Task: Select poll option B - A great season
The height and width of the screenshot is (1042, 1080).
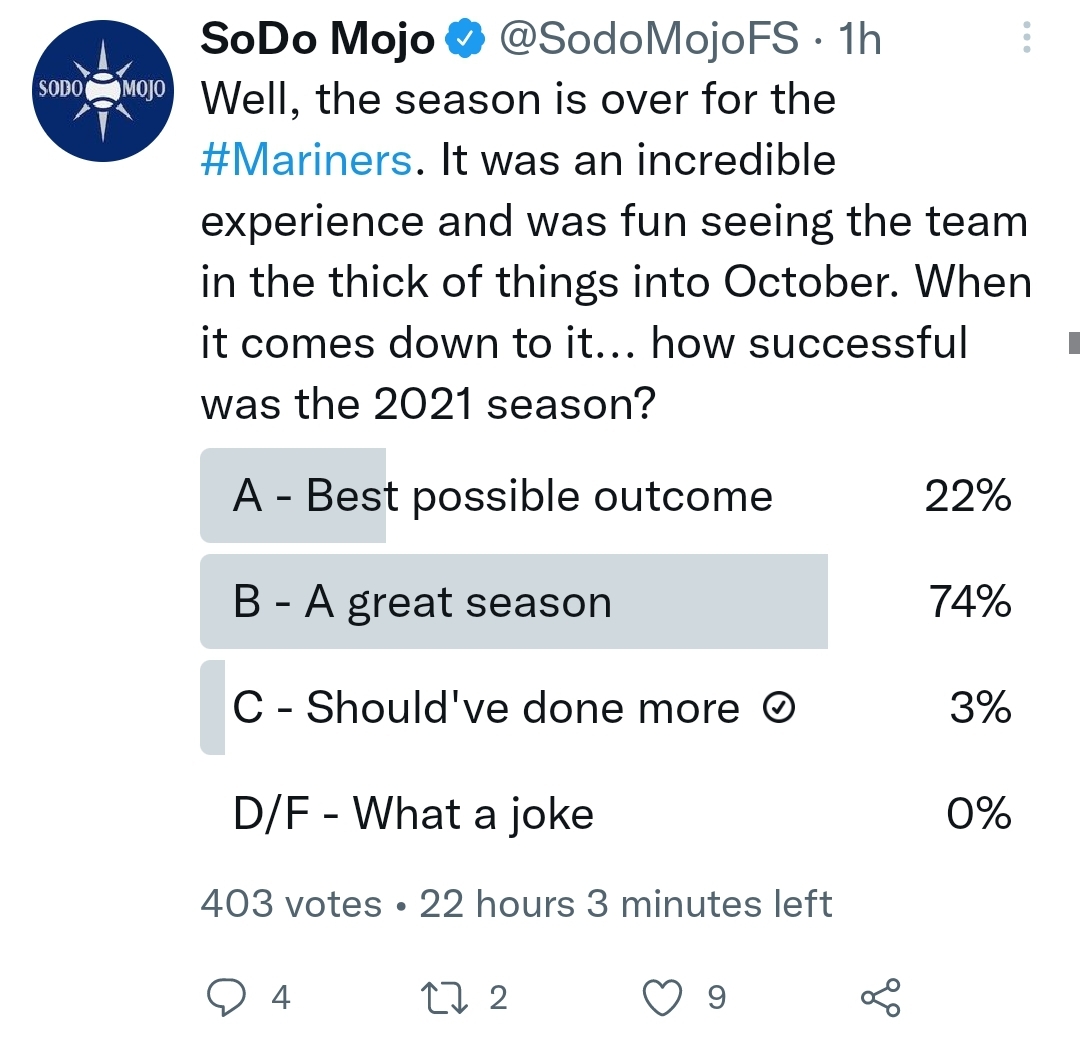Action: 421,602
